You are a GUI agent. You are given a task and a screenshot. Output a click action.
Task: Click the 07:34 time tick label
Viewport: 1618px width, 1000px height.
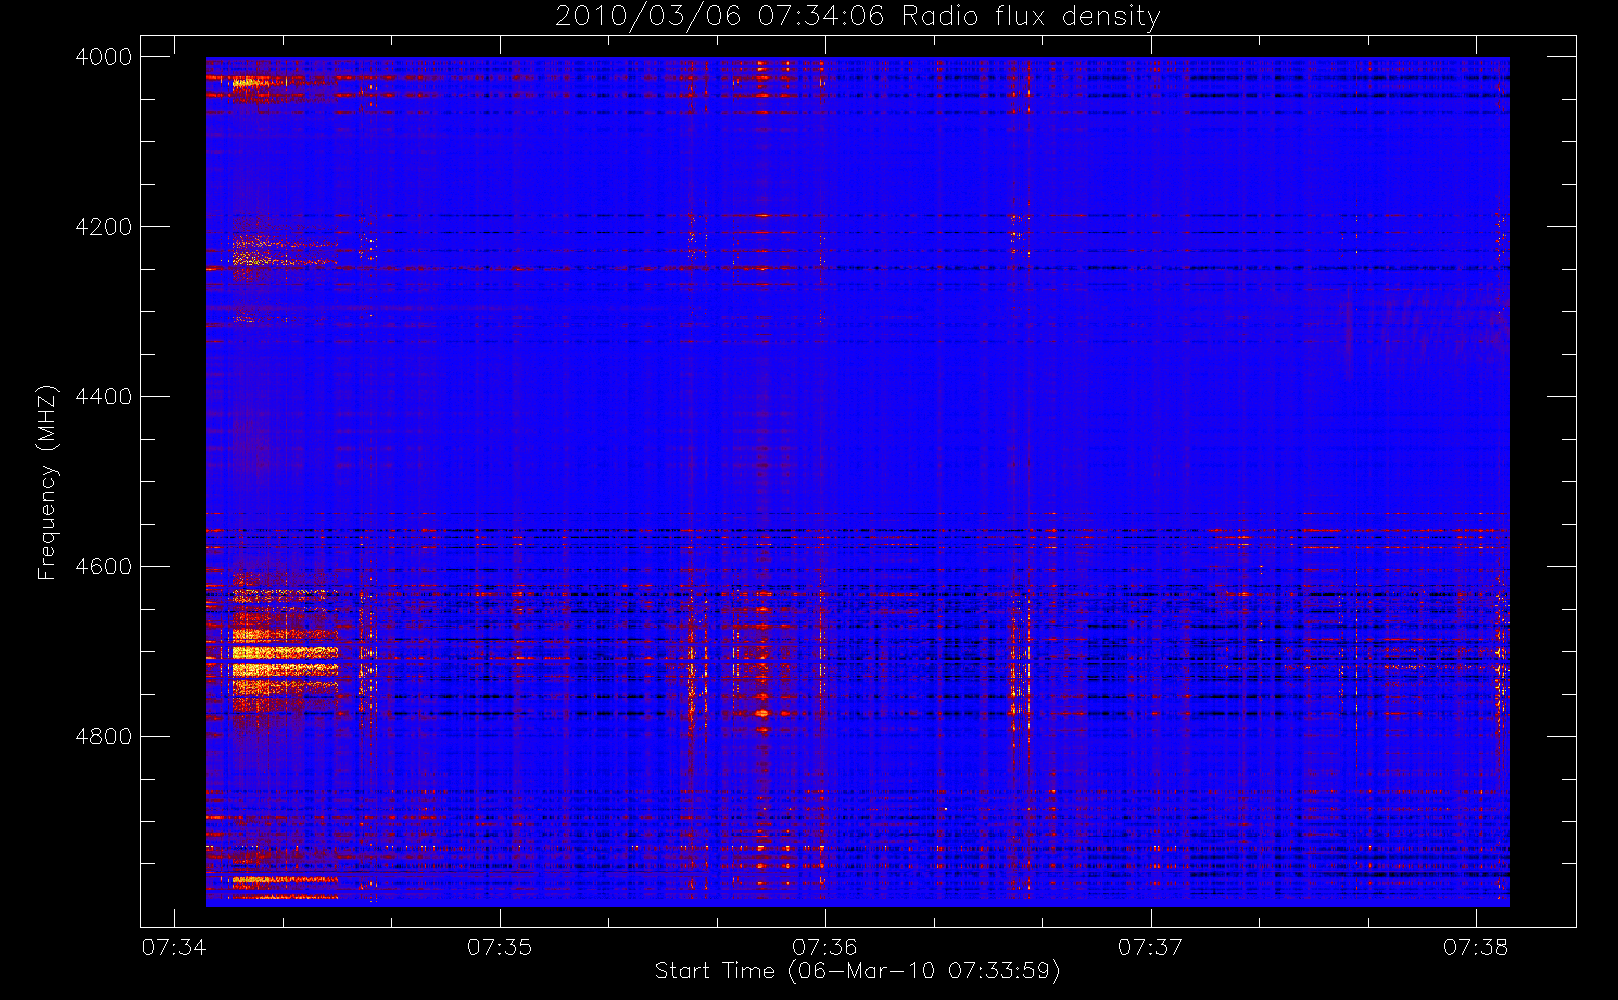pos(174,947)
